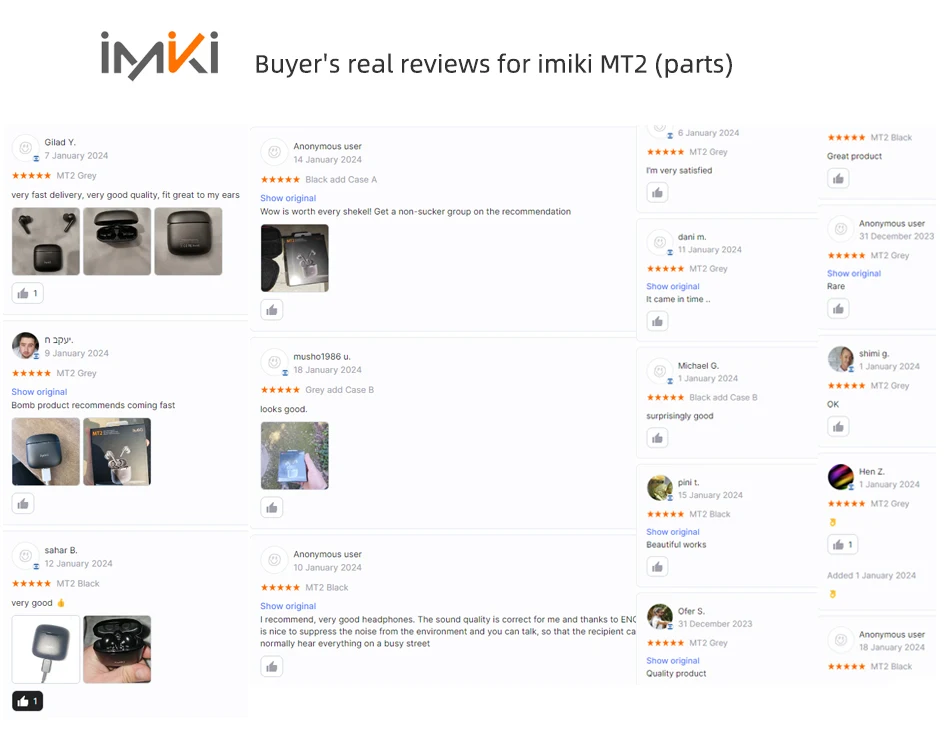
Task: Click the imiki brand logo
Action: (160, 56)
